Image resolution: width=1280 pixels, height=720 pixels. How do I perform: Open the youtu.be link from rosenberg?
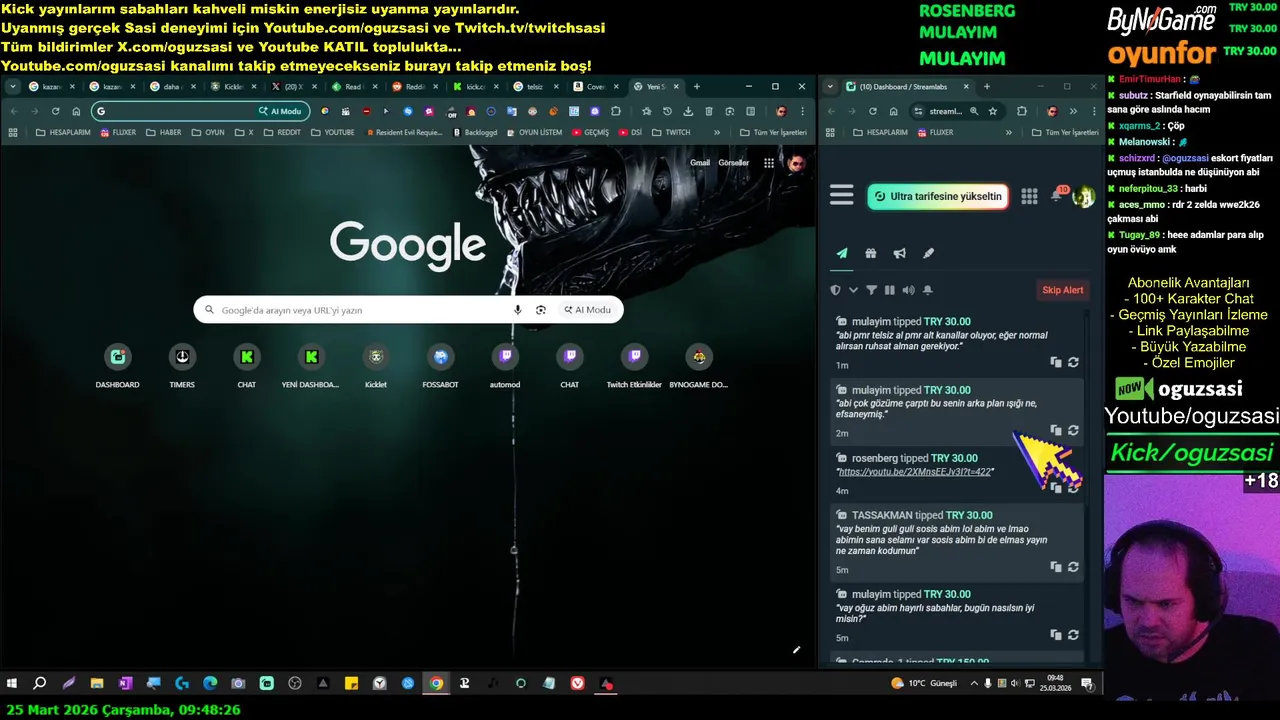(x=915, y=472)
